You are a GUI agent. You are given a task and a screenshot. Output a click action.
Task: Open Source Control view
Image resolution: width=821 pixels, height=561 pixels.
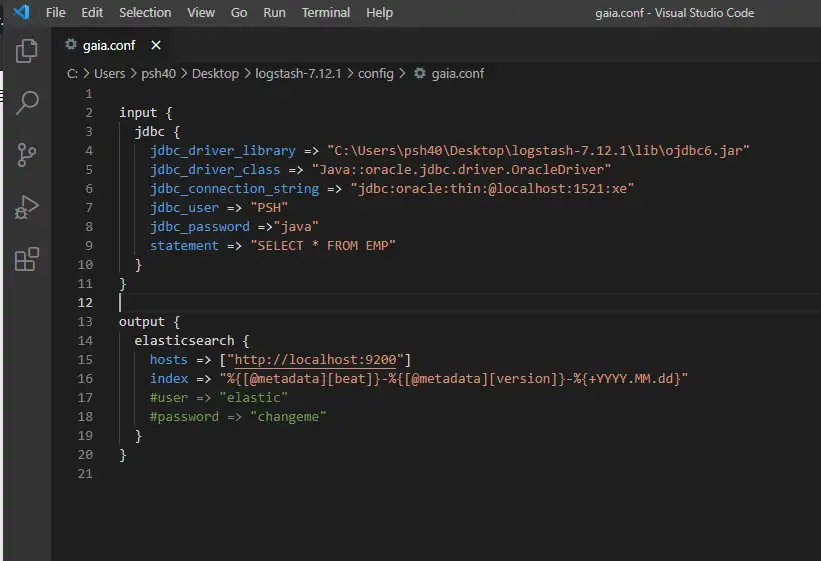pos(27,155)
